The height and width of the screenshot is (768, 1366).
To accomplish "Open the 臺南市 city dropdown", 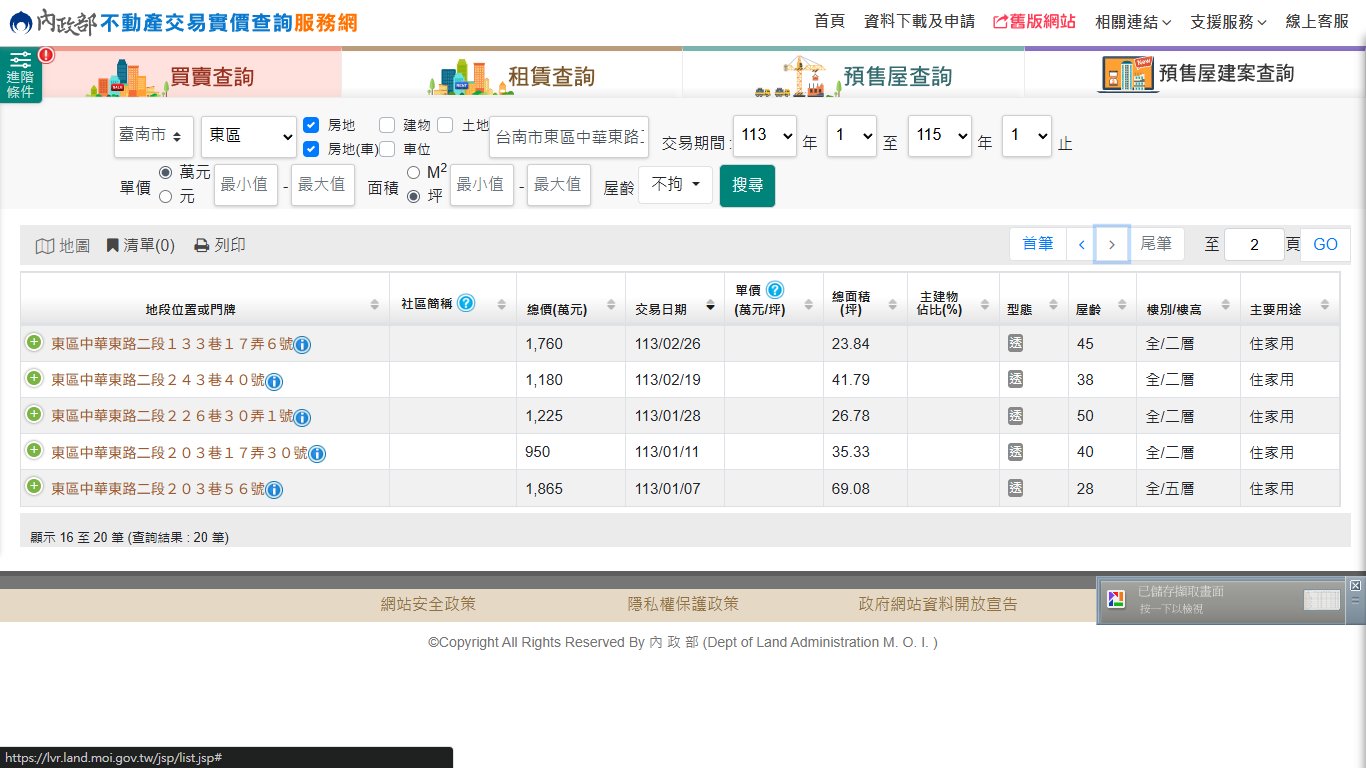I will pyautogui.click(x=154, y=136).
